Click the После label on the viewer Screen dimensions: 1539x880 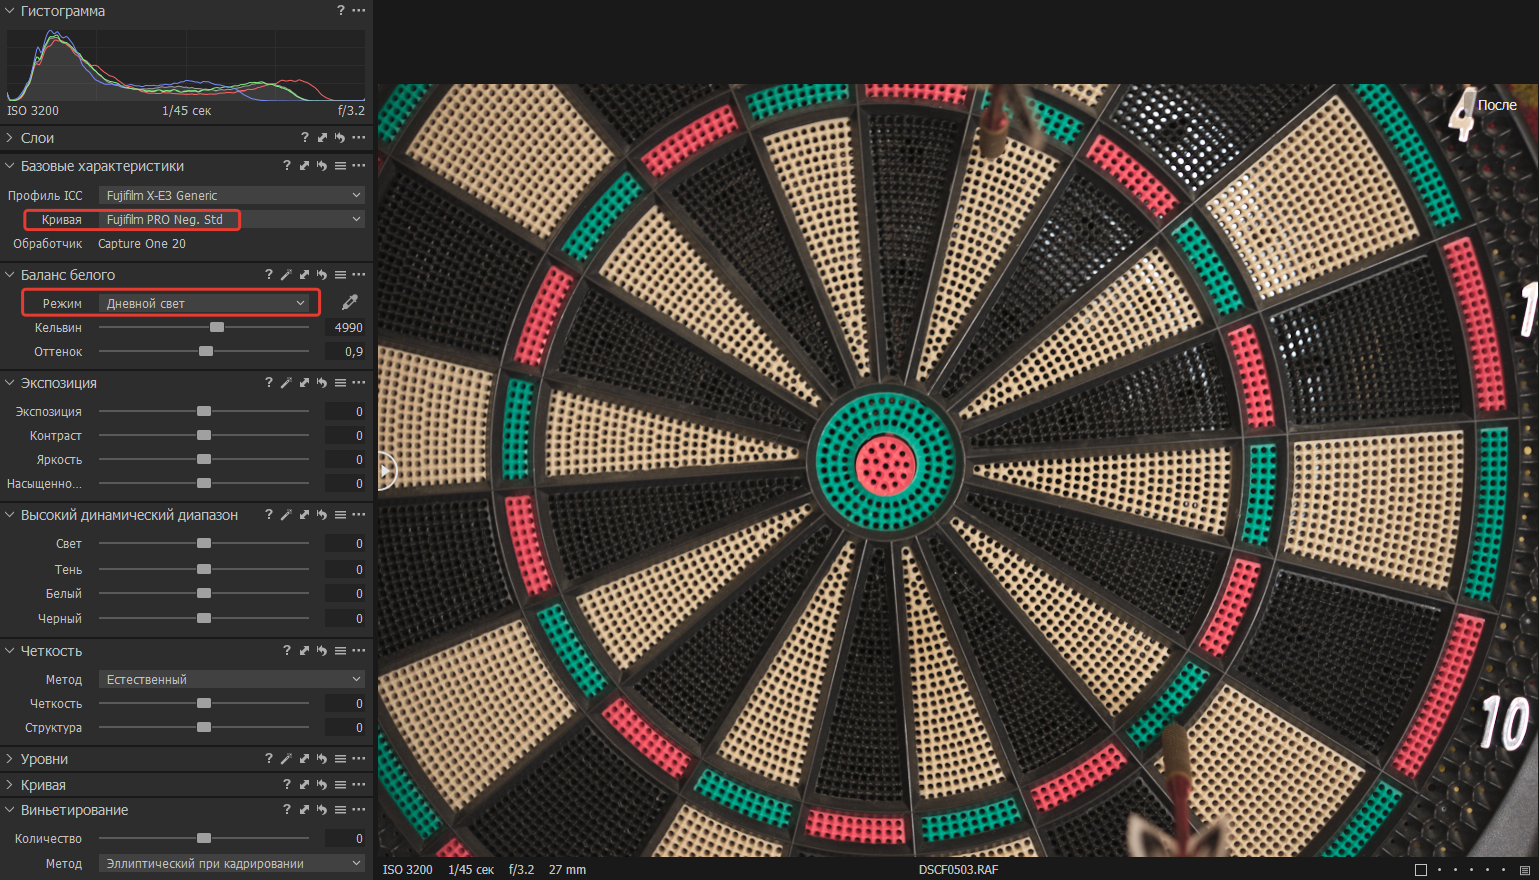(x=1497, y=105)
